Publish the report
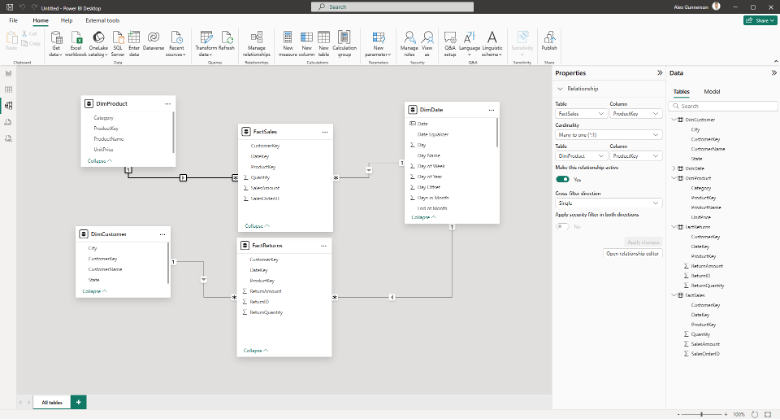 click(x=549, y=41)
